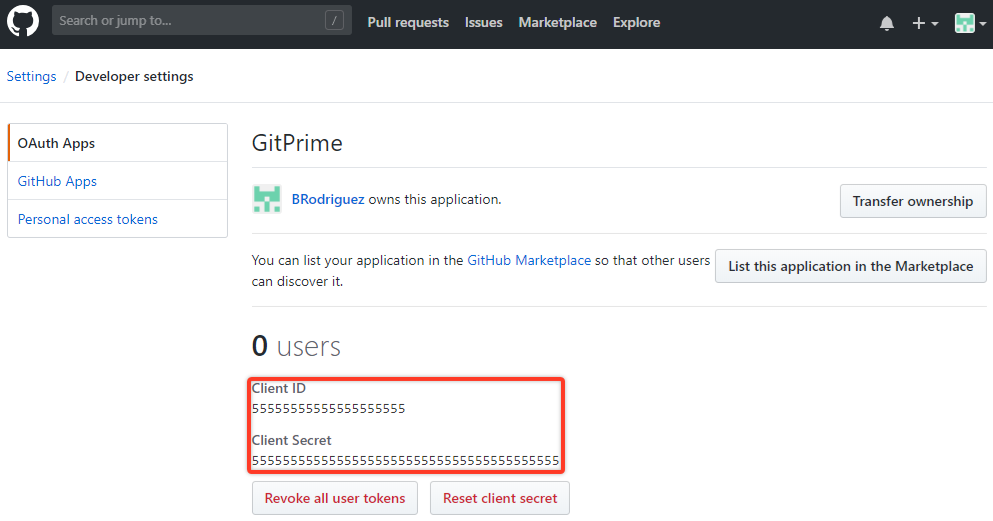The image size is (993, 521).
Task: Click the Reset client secret button
Action: pyautogui.click(x=500, y=498)
